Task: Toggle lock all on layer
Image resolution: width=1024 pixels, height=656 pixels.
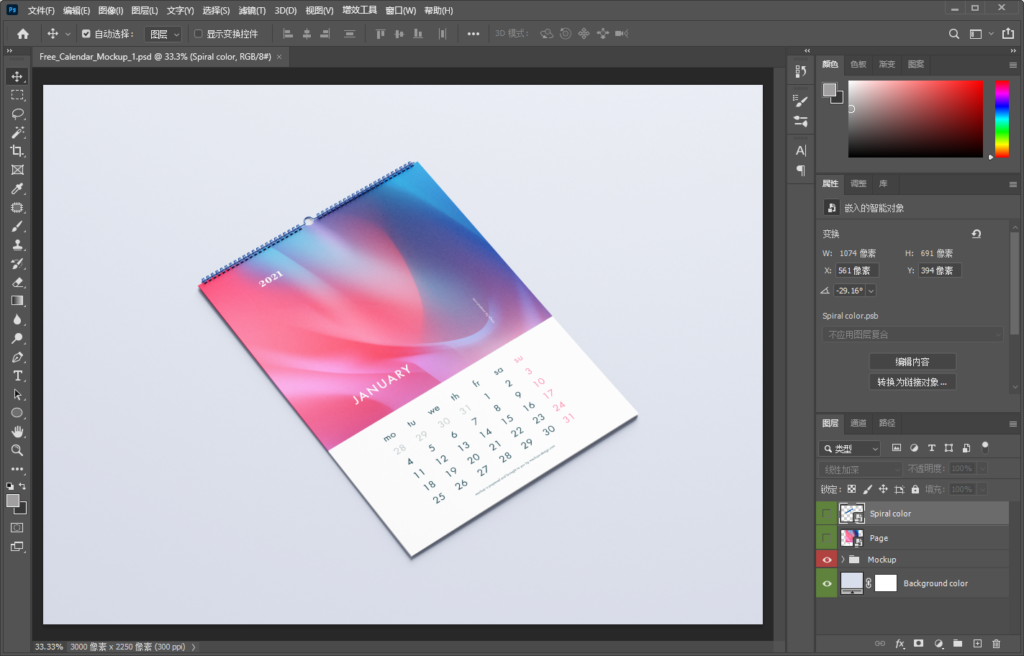Action: pyautogui.click(x=915, y=489)
